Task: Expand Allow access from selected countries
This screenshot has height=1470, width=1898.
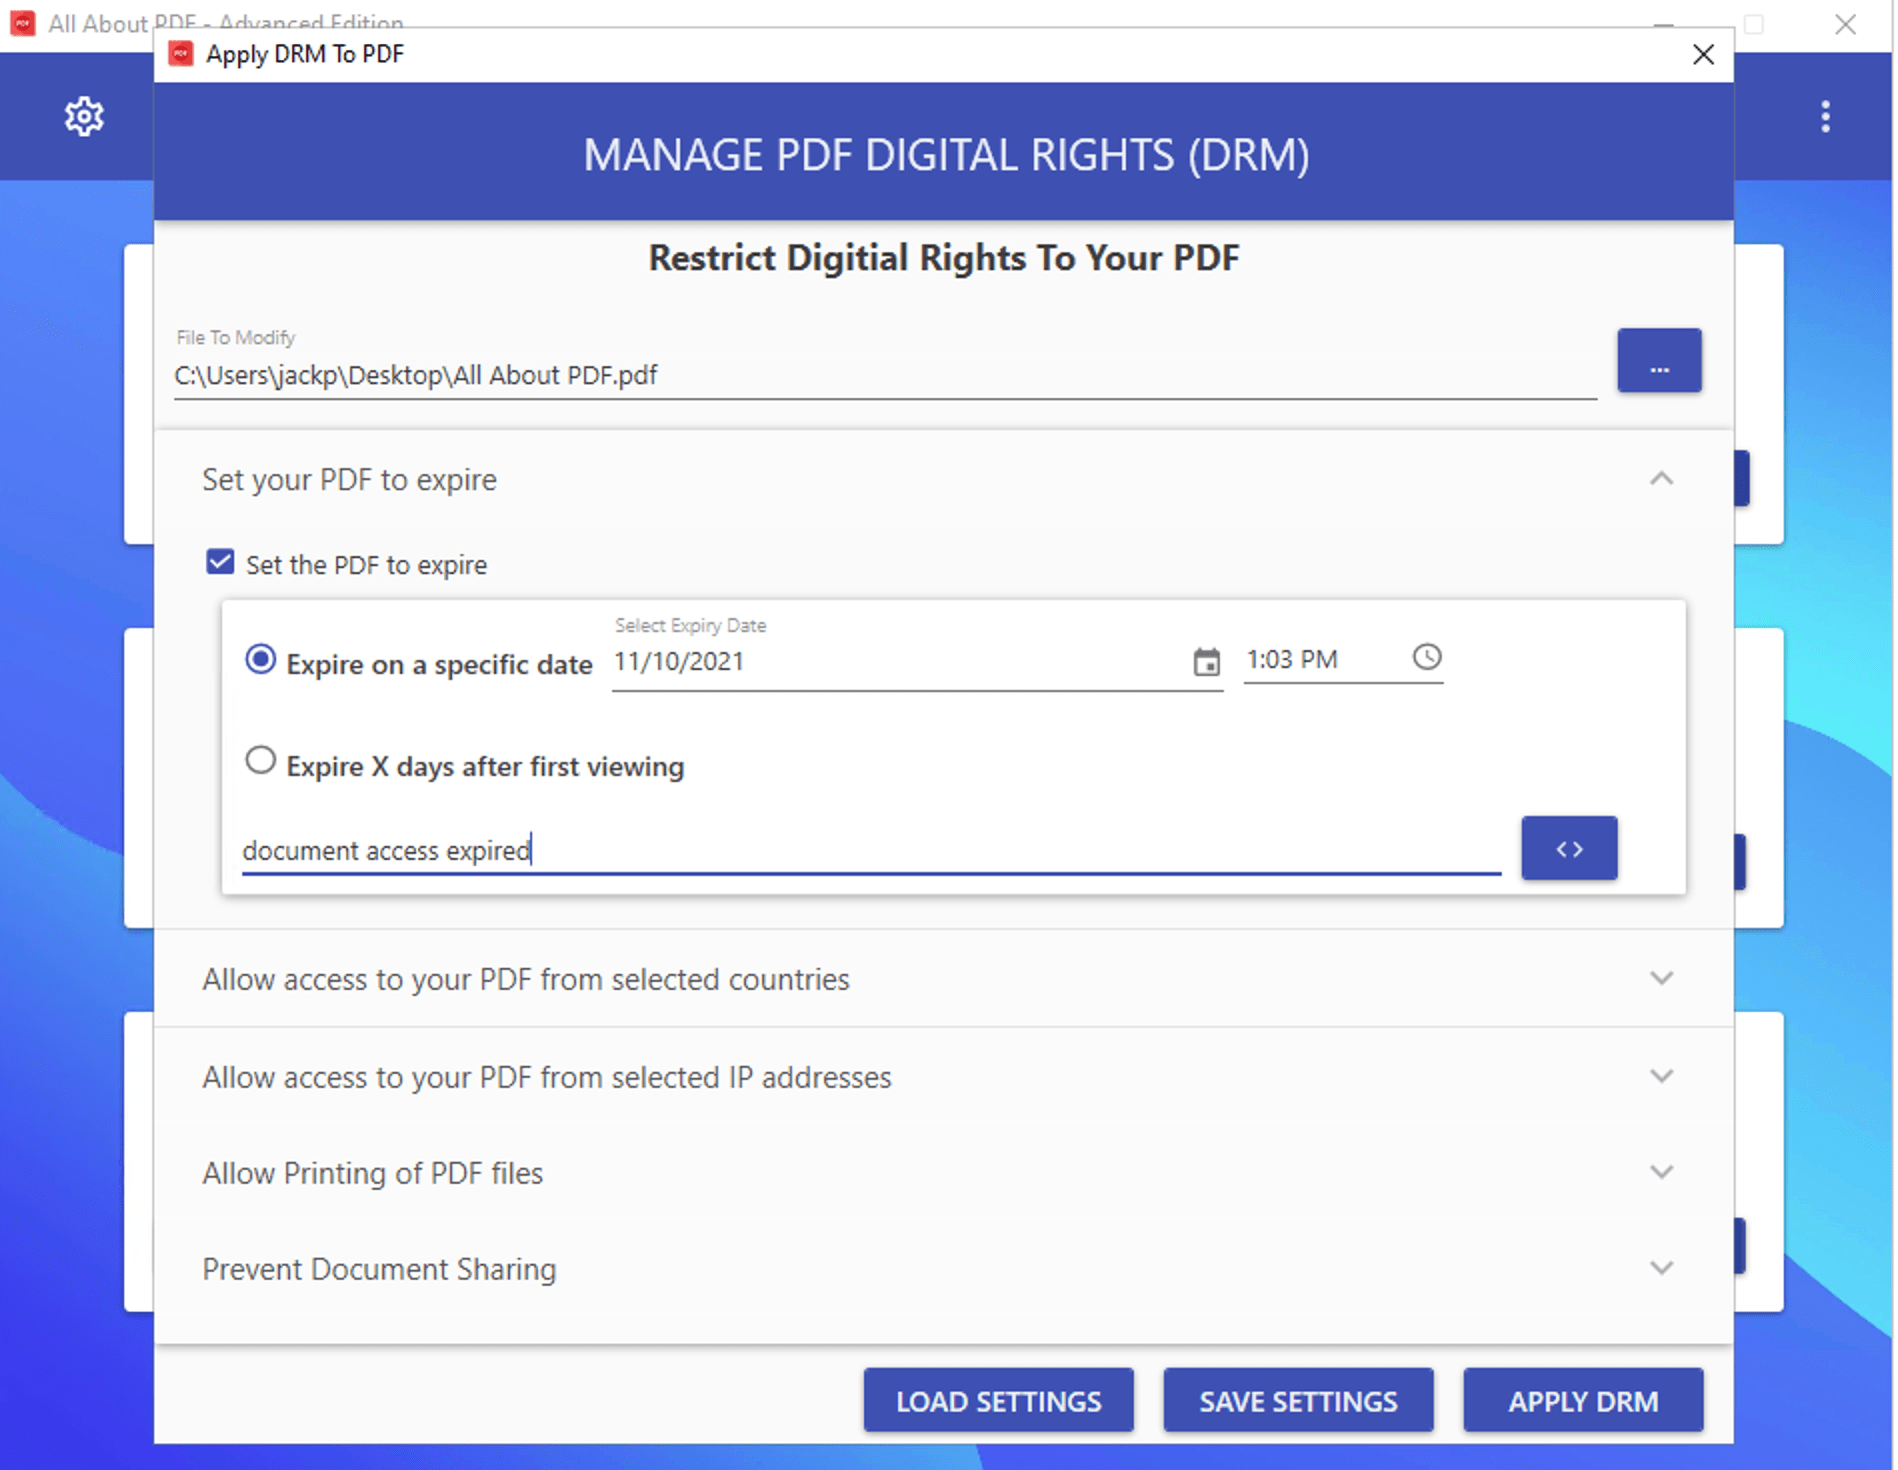Action: pos(1663,978)
